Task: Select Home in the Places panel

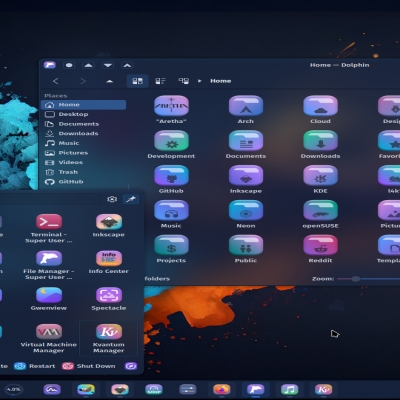Action: click(x=83, y=105)
